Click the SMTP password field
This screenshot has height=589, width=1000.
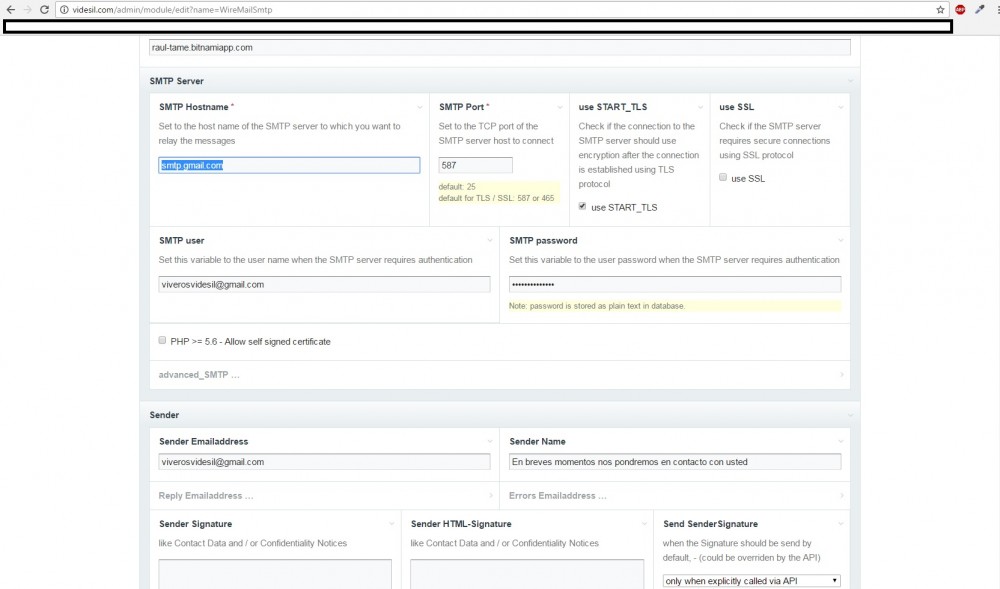click(x=674, y=284)
